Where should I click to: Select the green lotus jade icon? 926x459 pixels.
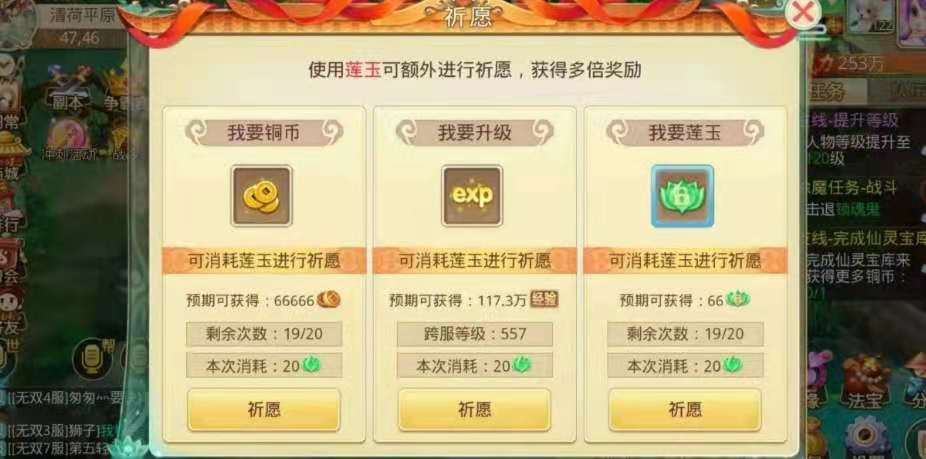(x=683, y=196)
